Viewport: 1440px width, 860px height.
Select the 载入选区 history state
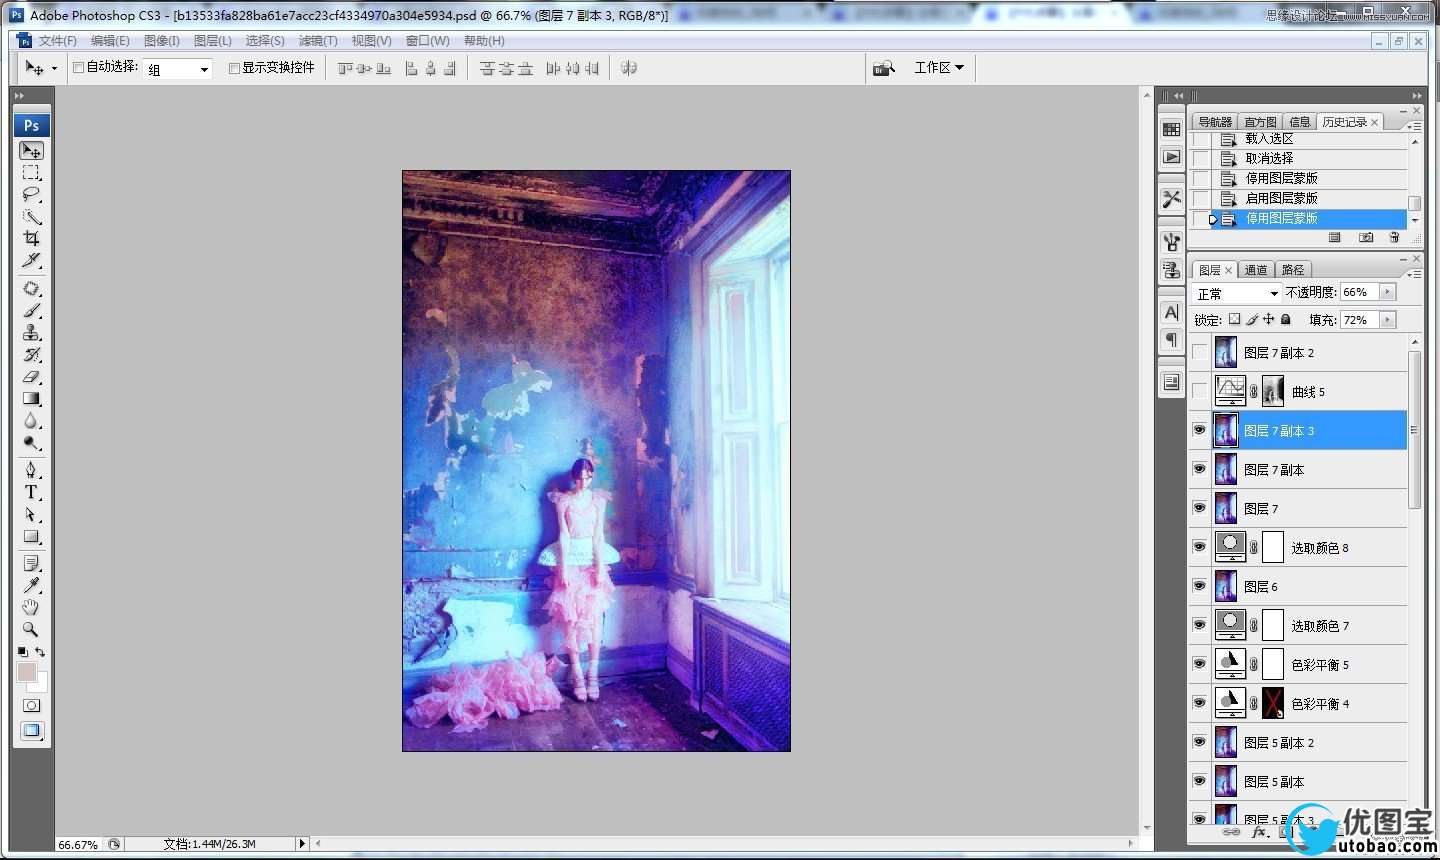pos(1309,139)
